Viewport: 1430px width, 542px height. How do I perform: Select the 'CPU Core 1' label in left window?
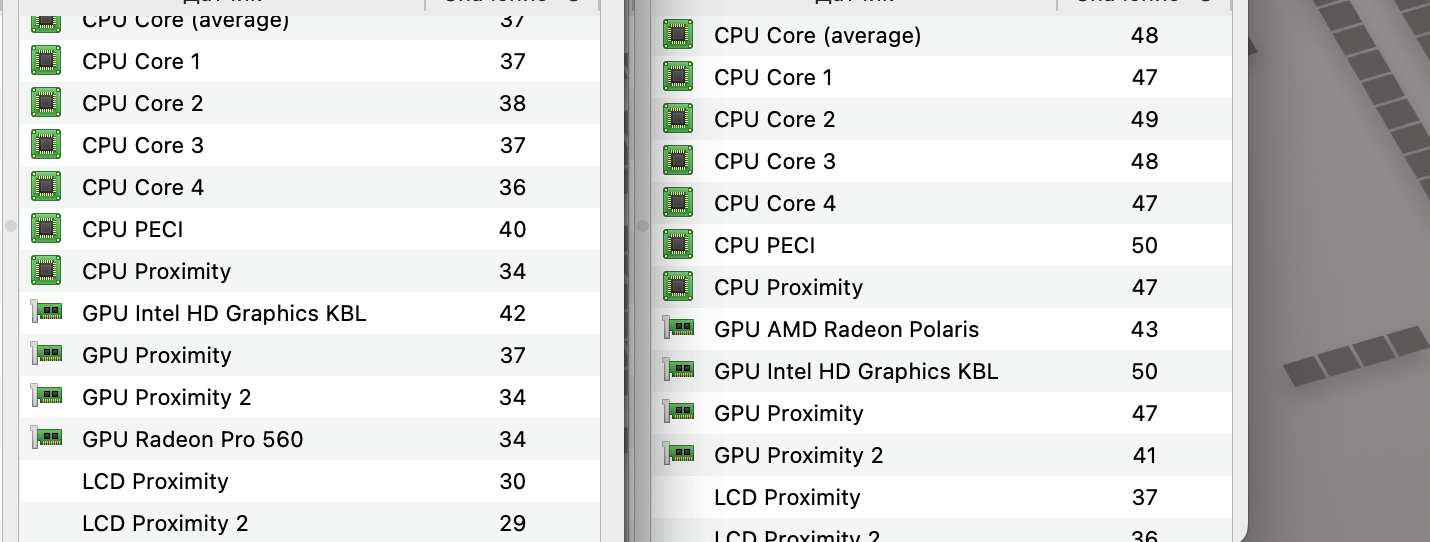tap(141, 61)
